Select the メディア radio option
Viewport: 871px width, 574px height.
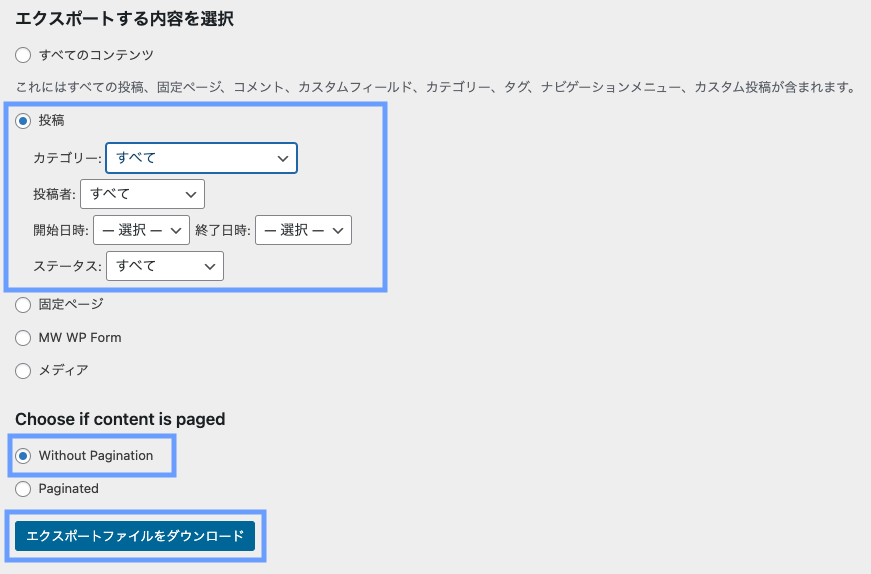(24, 371)
